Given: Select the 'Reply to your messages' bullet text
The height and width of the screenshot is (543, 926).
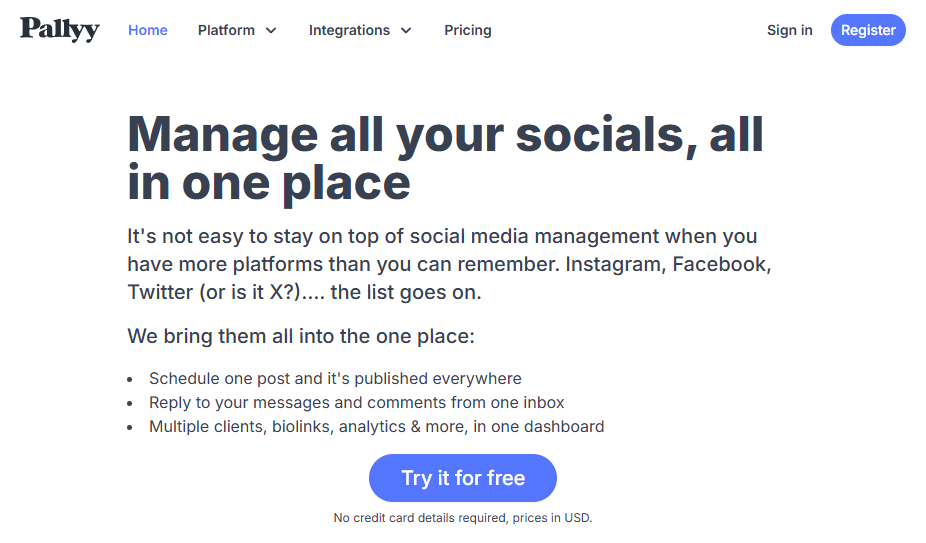Looking at the screenshot, I should coord(357,402).
